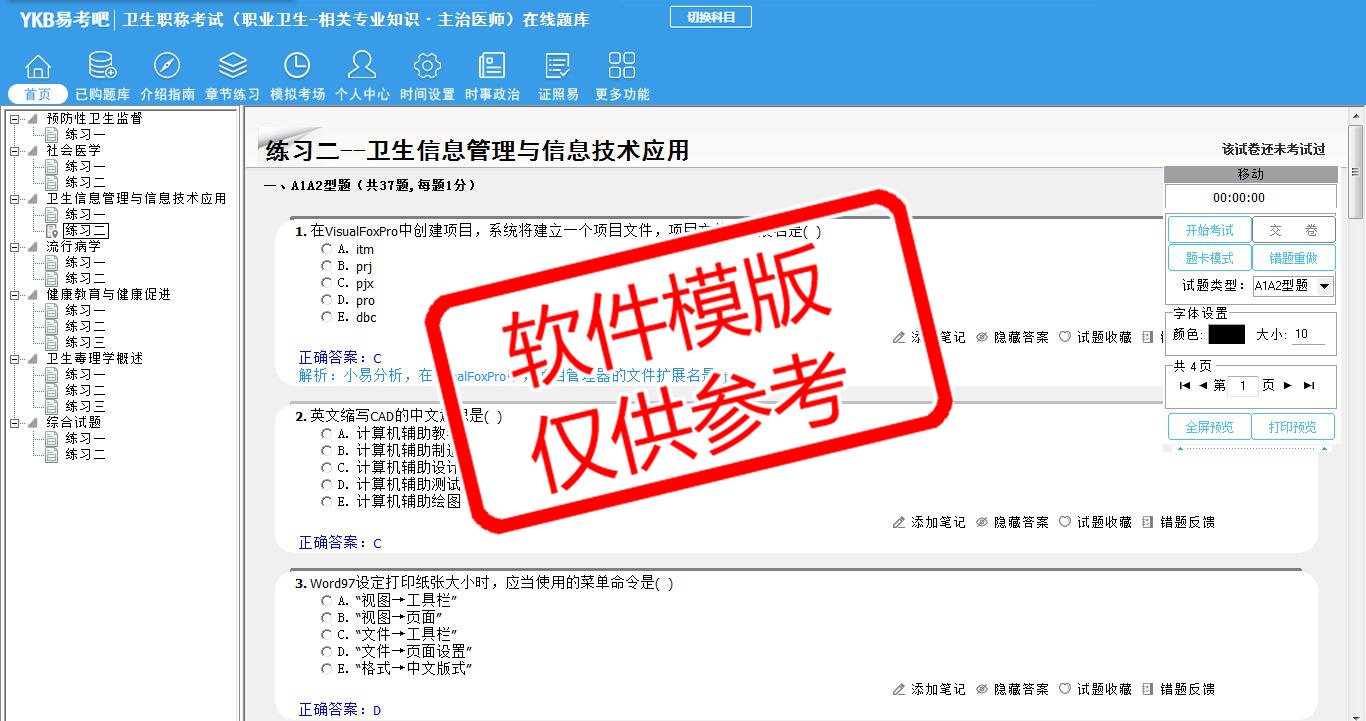The height and width of the screenshot is (721, 1366).
Task: Open the 模拟考场 clock icon
Action: point(297,67)
